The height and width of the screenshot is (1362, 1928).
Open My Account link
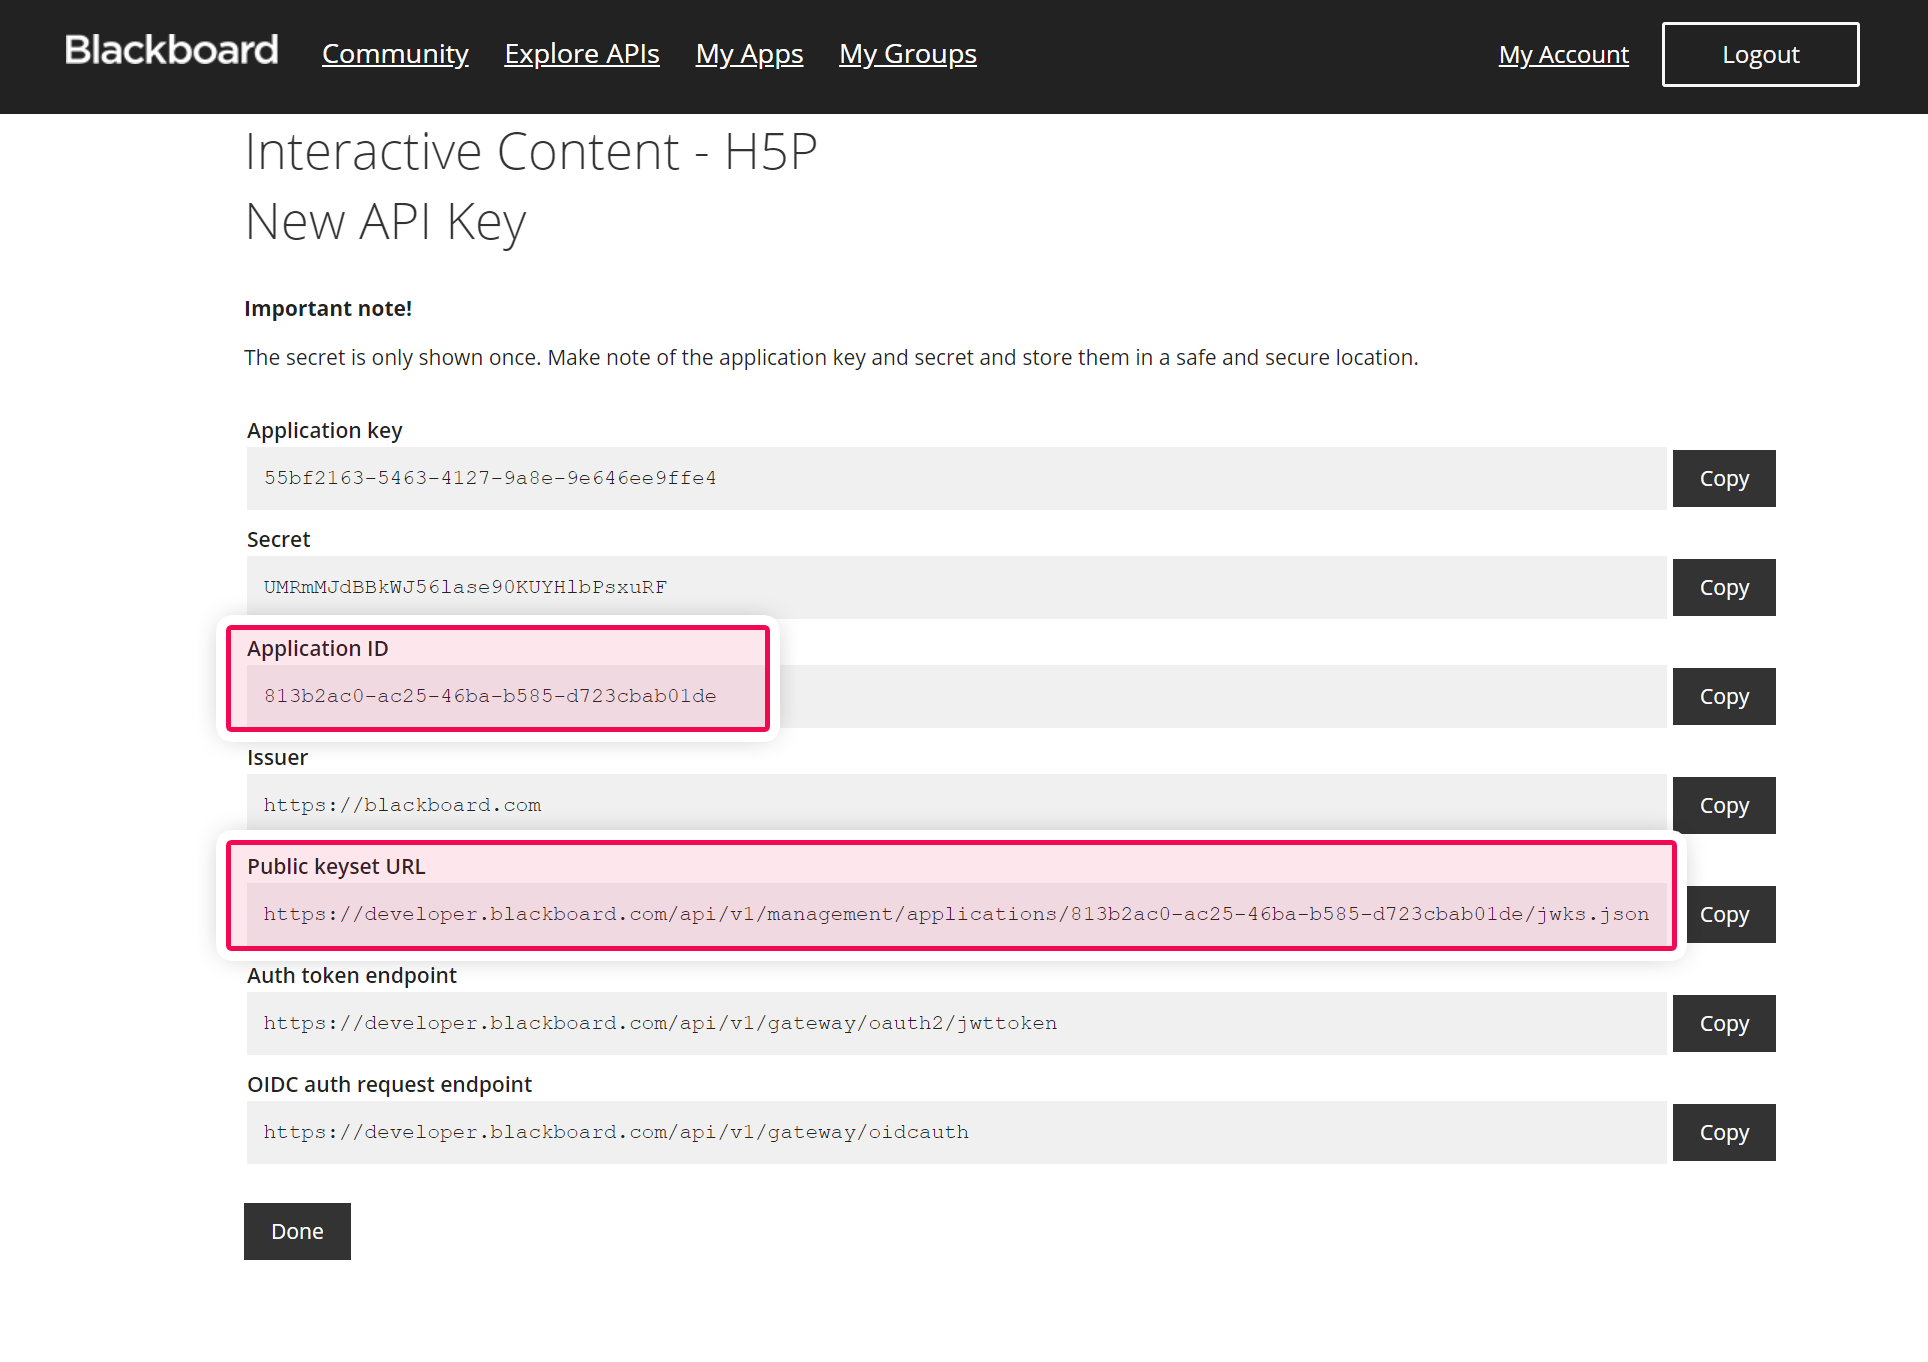coord(1563,55)
